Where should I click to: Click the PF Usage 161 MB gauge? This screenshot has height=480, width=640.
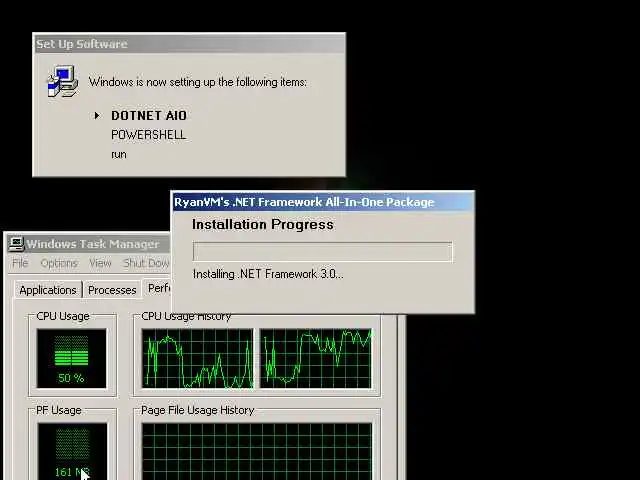[72, 451]
